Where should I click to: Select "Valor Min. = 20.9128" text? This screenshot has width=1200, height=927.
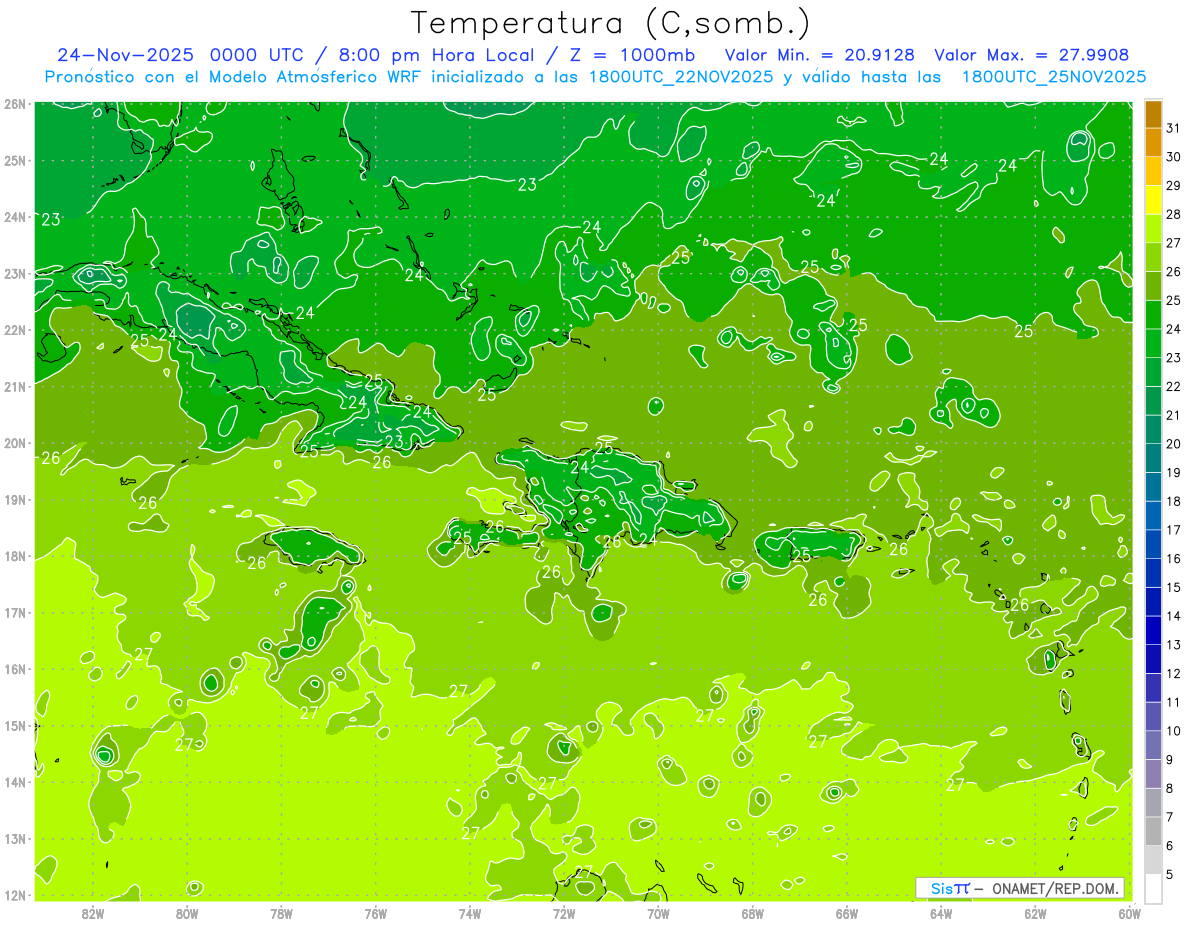[821, 55]
